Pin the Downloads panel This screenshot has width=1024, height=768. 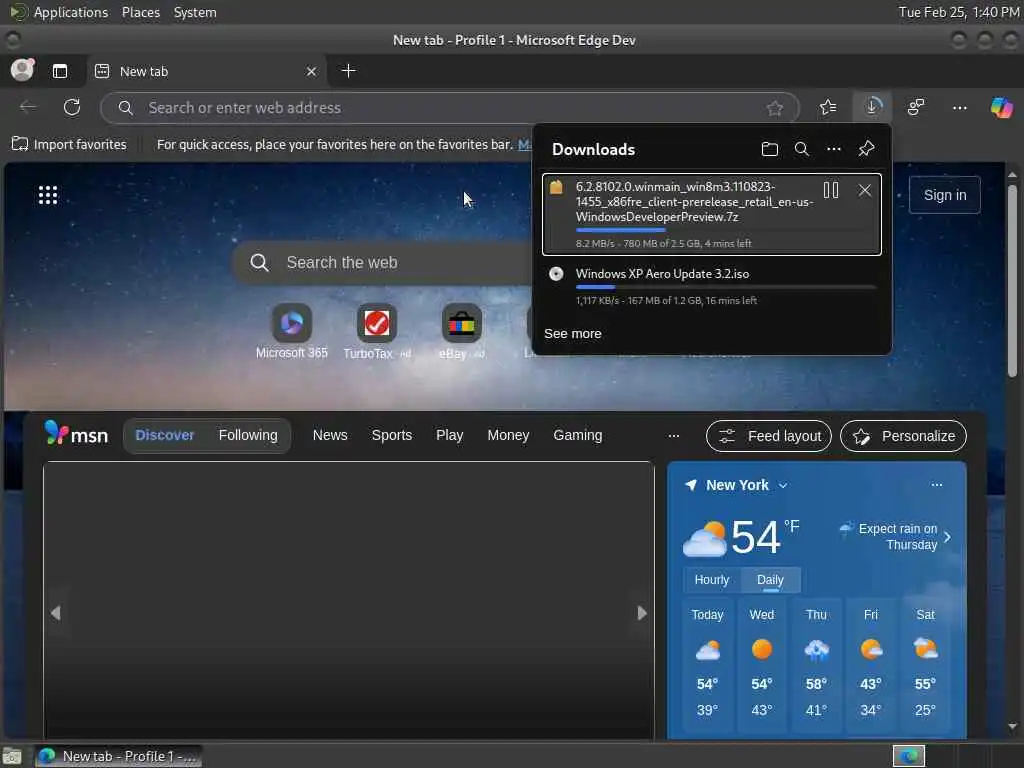(866, 149)
